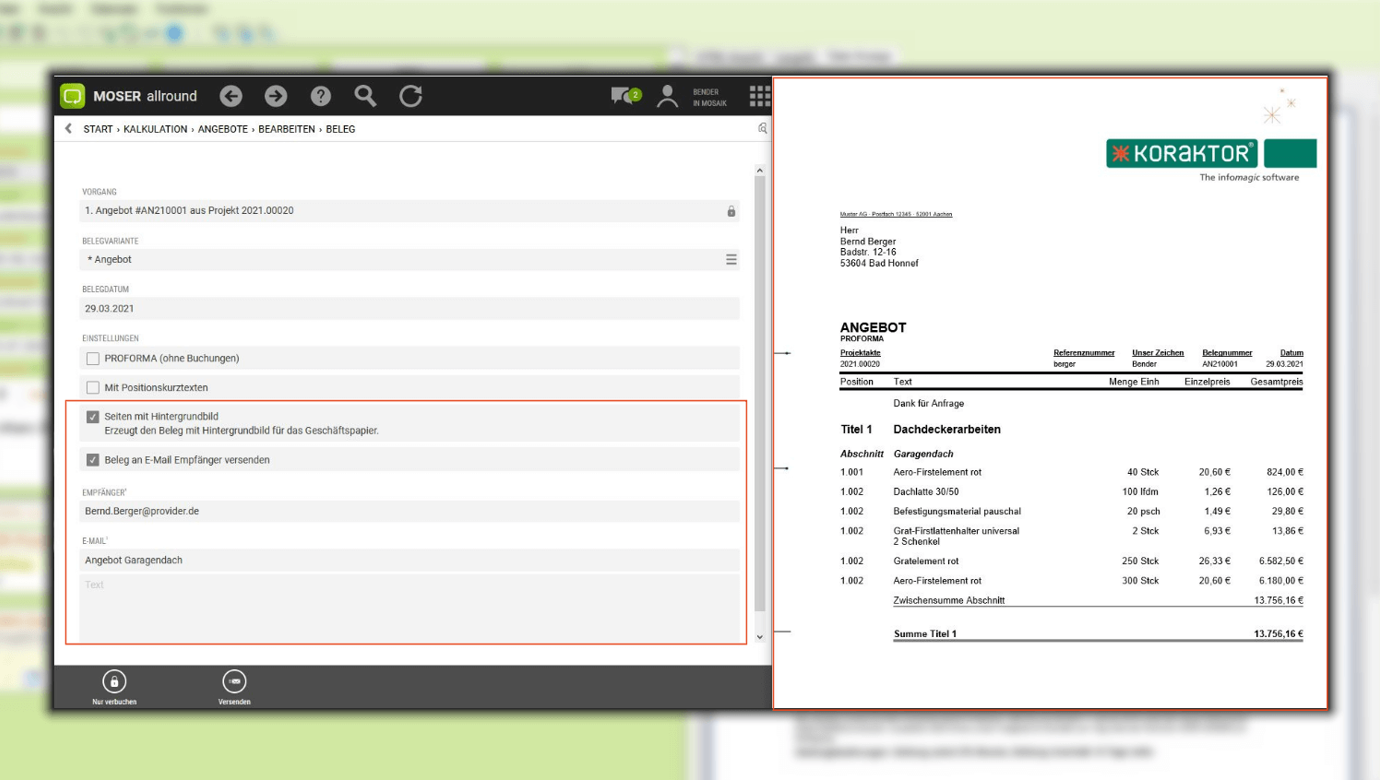Screen dimensions: 1380x780
Task: Check Mit Positionskurztexten option
Action: tap(93, 387)
